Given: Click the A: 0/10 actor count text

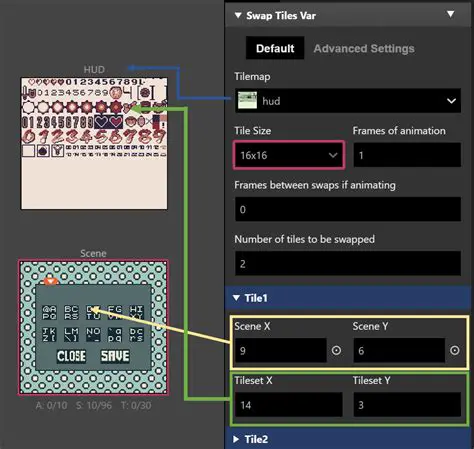Looking at the screenshot, I should tap(51, 405).
